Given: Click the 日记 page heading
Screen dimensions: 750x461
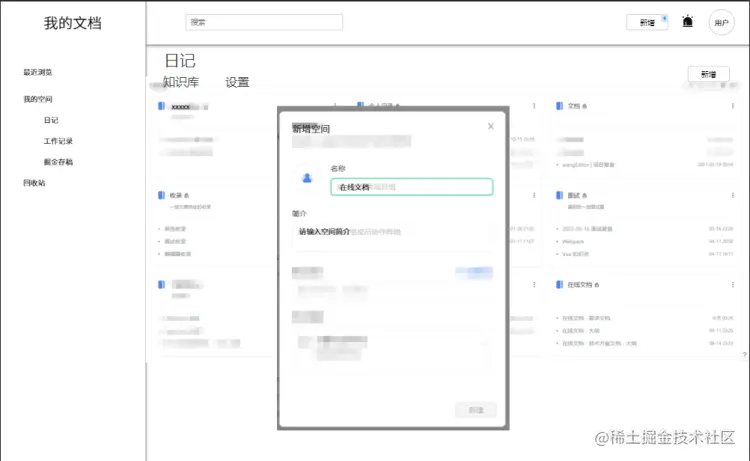Looking at the screenshot, I should [180, 61].
